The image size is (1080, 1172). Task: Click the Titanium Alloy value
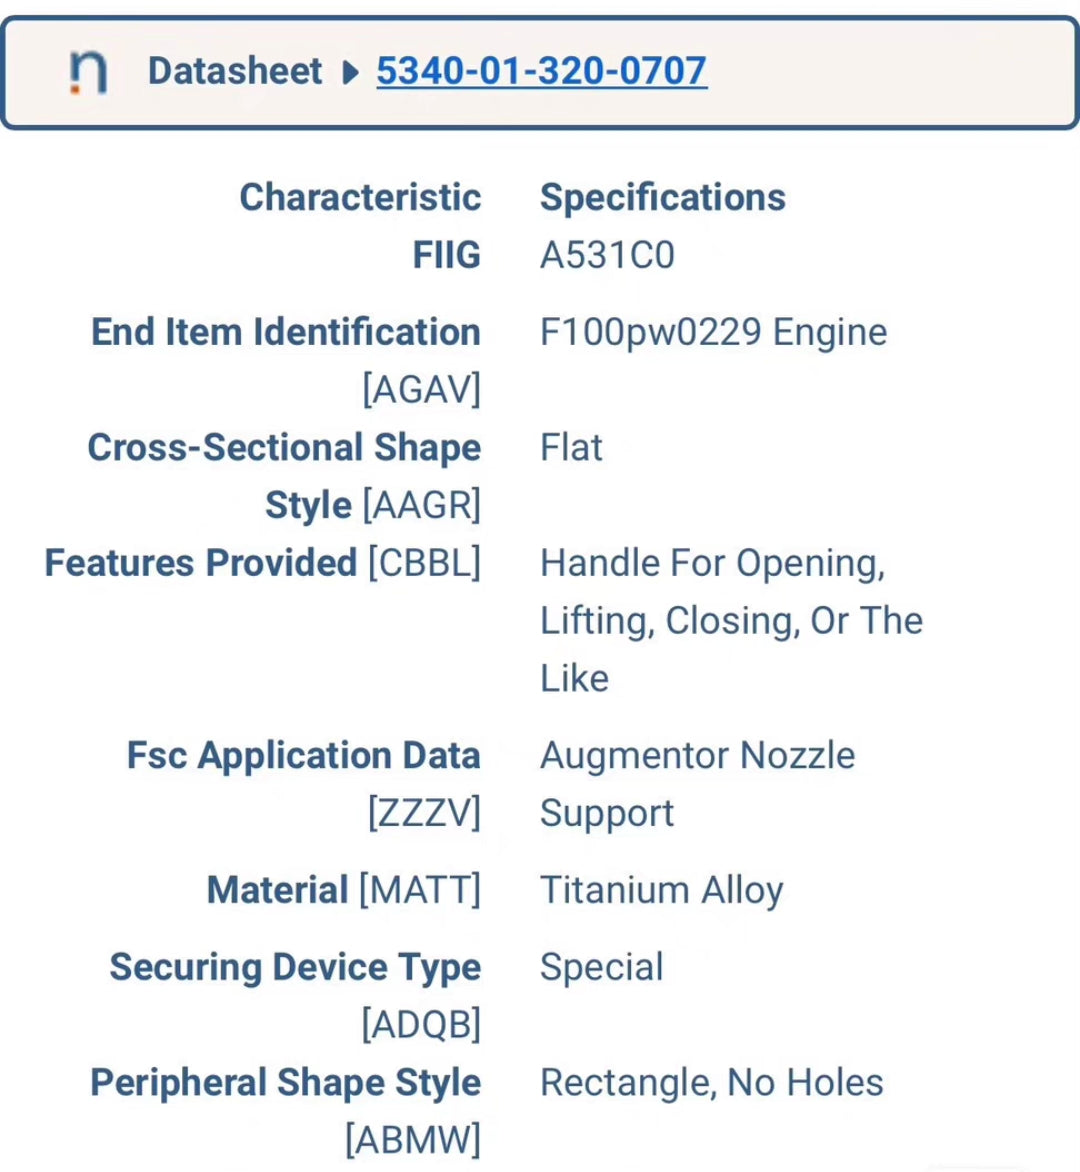661,890
